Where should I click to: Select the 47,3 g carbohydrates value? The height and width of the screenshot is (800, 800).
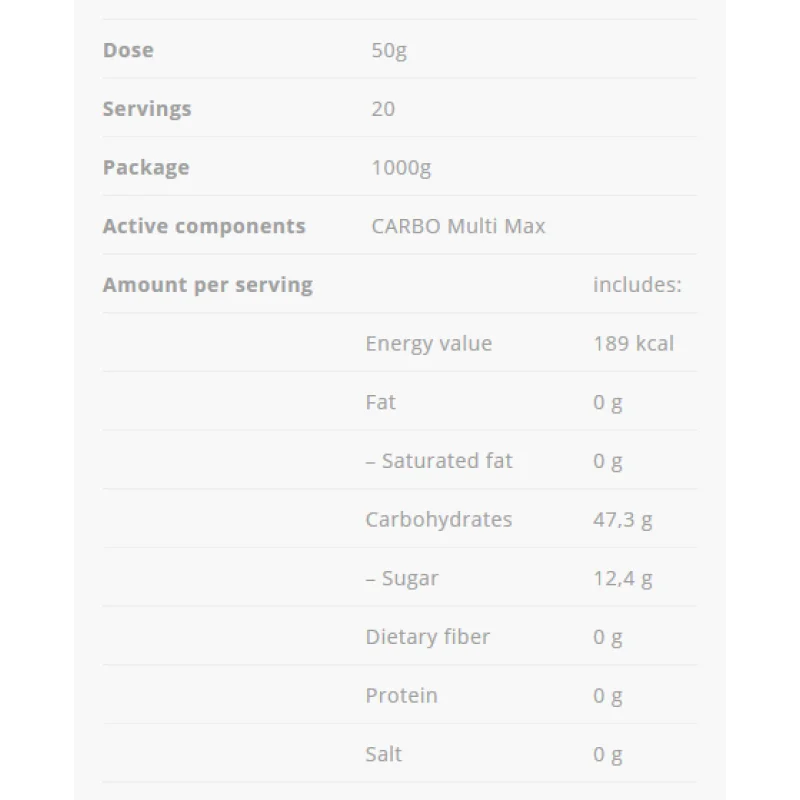pos(622,520)
